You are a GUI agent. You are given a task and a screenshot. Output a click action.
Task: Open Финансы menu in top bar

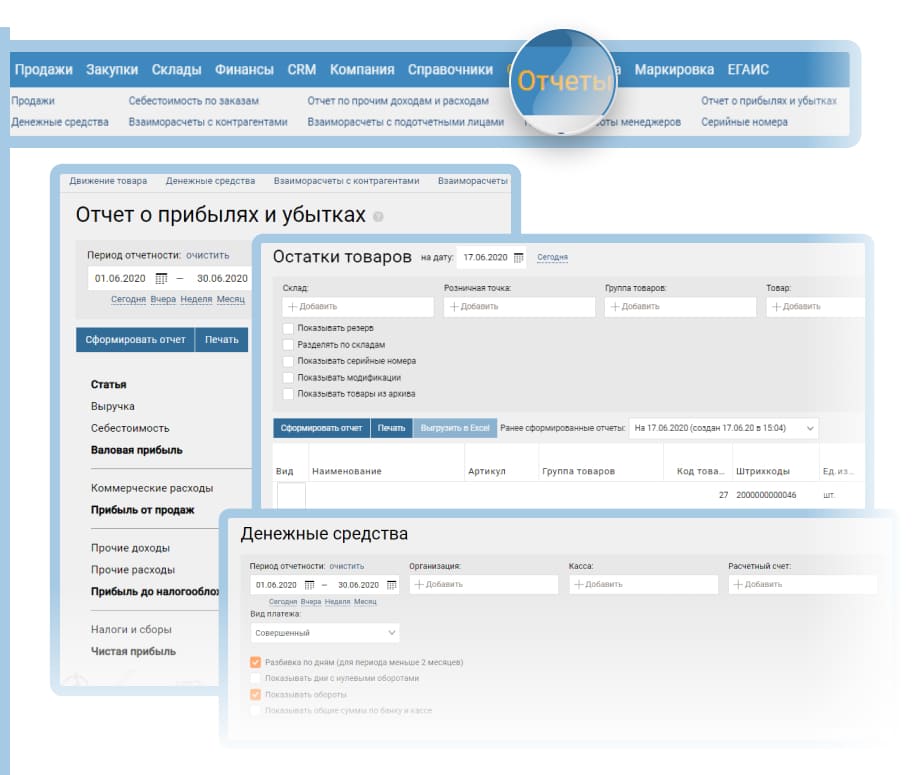tap(244, 70)
